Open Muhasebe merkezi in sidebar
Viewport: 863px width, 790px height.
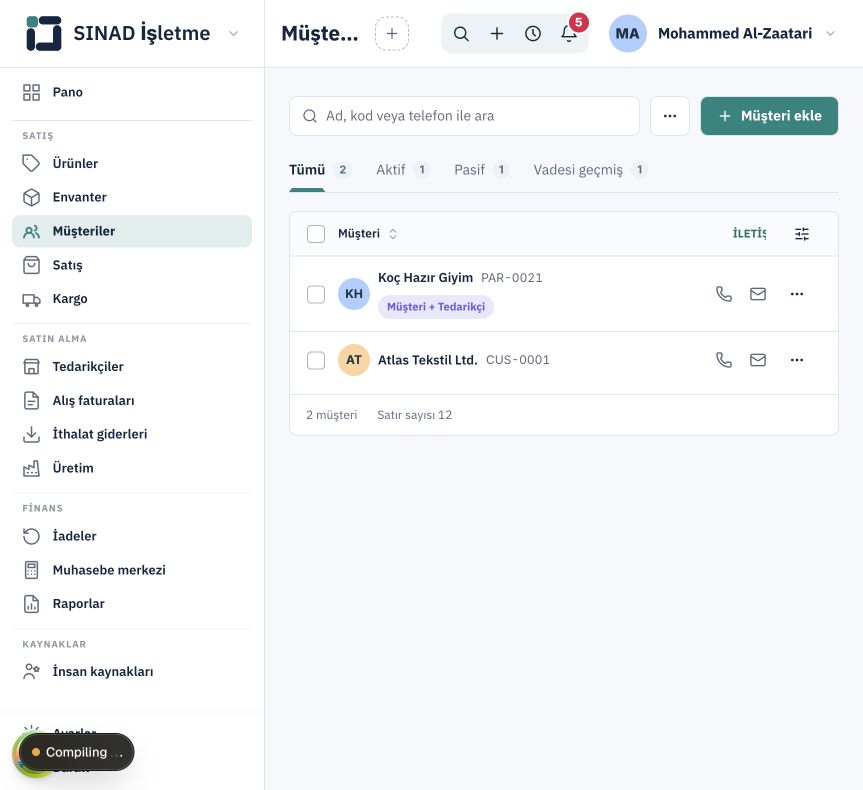132,570
